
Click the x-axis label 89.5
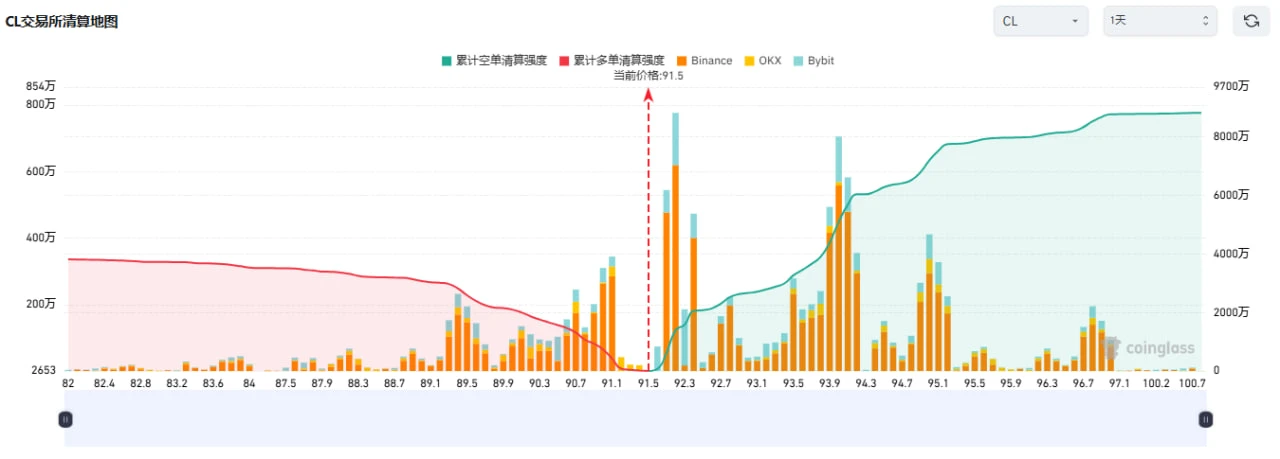pos(467,383)
